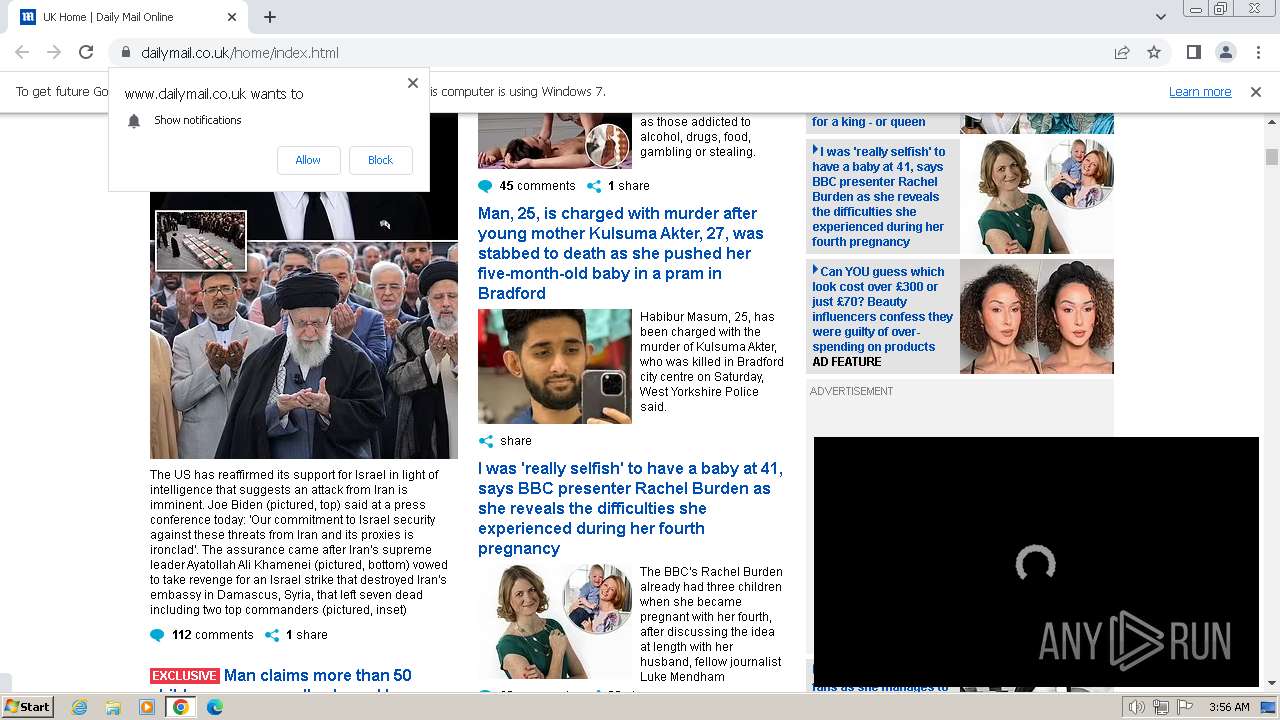
Task: Open Rachel Burden thumbnail in main column
Action: (555, 621)
